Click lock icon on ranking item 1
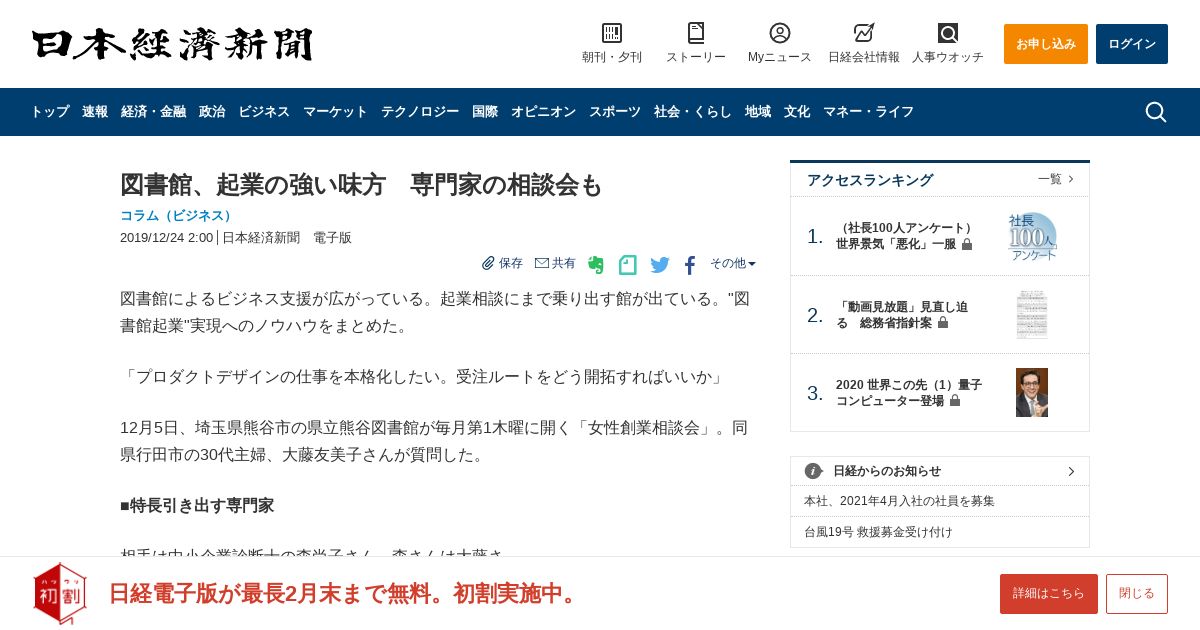This screenshot has width=1200, height=630. pos(967,244)
